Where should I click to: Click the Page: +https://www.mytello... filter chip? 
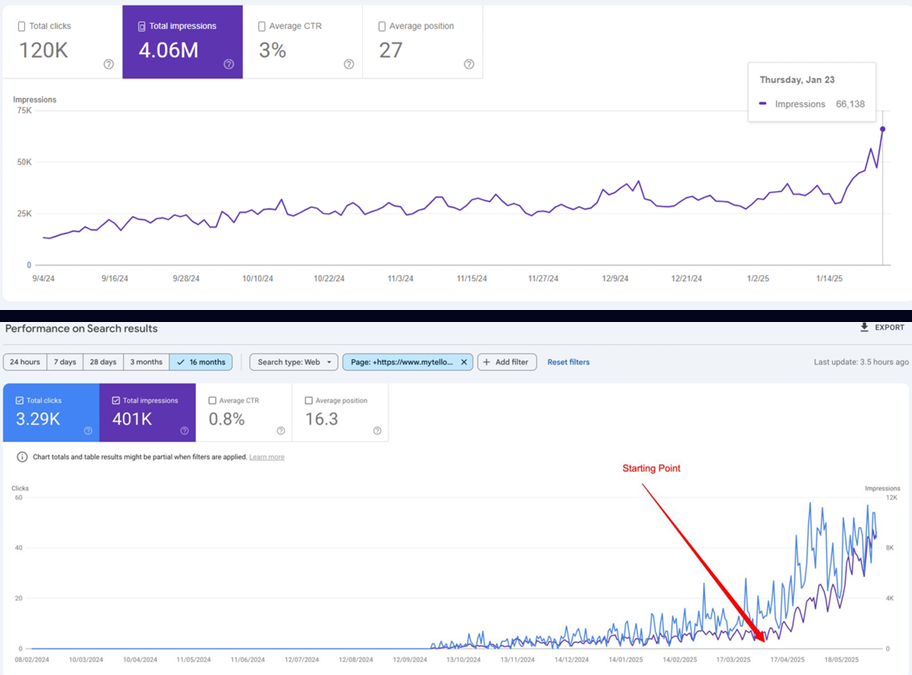pos(407,362)
